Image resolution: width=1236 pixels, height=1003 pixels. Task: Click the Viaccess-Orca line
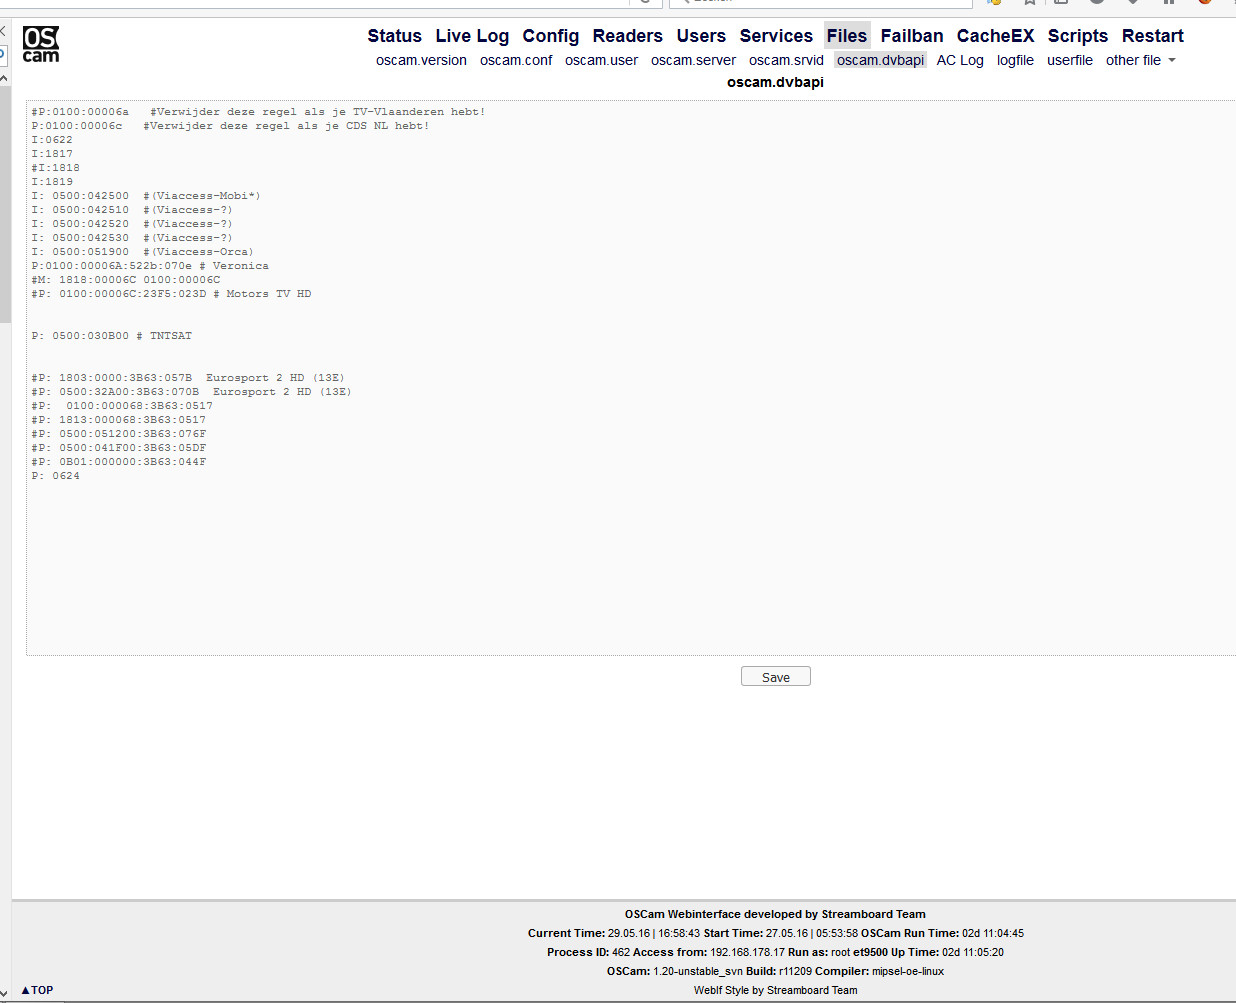tap(142, 252)
